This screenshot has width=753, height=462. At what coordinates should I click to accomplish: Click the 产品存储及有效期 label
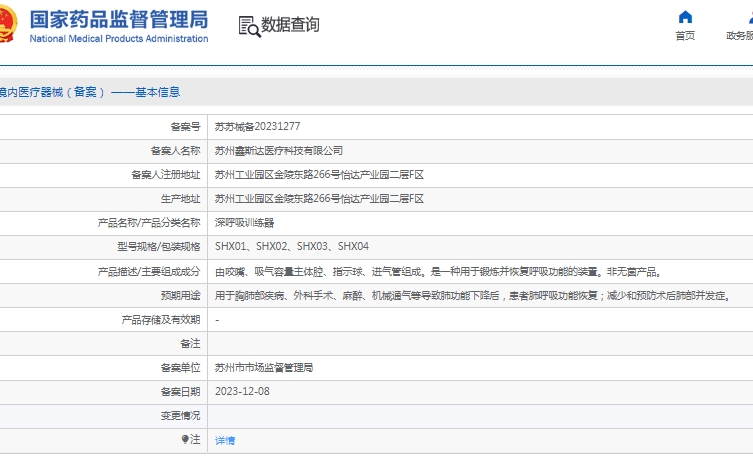pyautogui.click(x=161, y=320)
